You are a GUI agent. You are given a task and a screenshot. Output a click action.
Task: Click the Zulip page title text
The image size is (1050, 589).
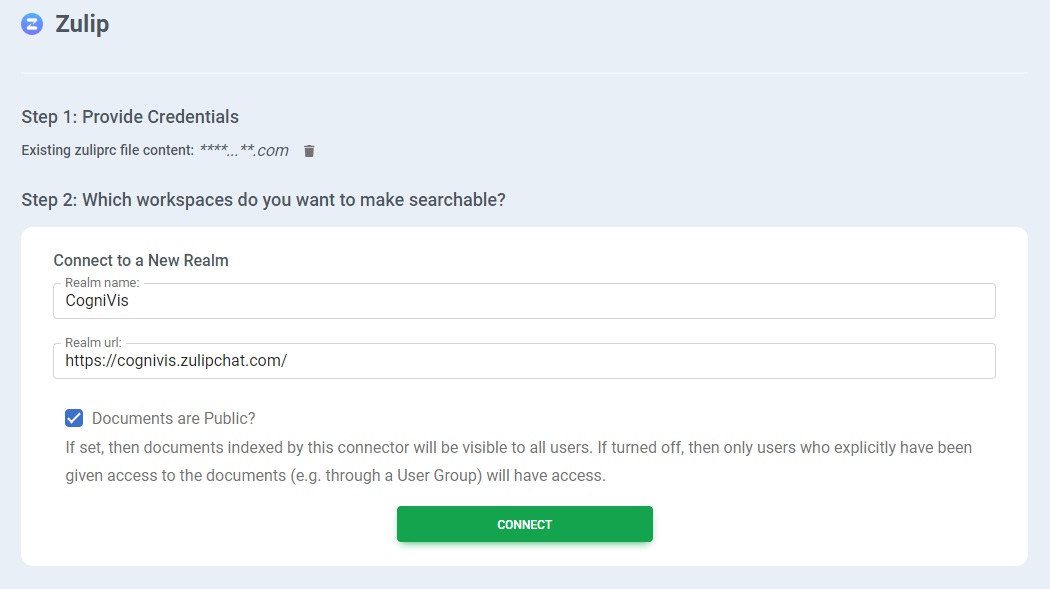coord(82,25)
